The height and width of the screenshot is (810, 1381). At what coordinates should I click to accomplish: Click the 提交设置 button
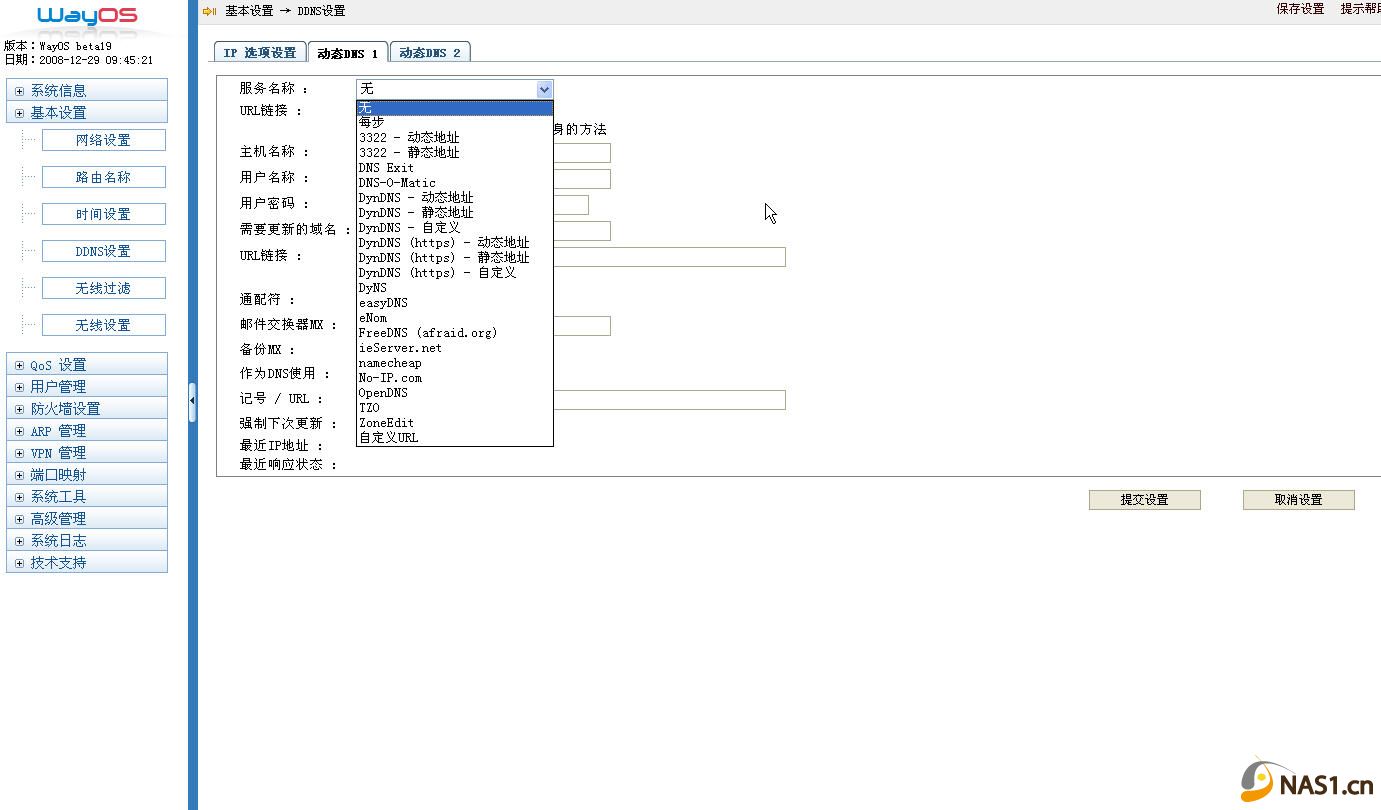click(1144, 500)
